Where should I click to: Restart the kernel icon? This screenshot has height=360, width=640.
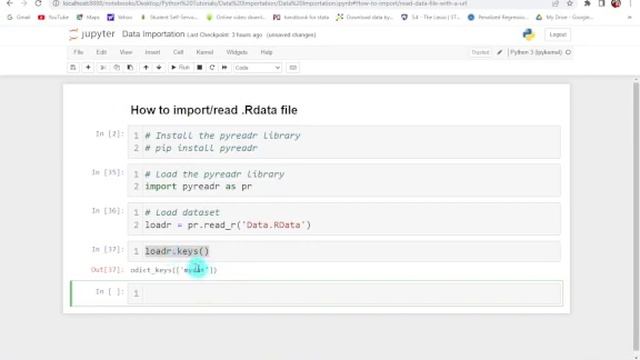pos(212,67)
